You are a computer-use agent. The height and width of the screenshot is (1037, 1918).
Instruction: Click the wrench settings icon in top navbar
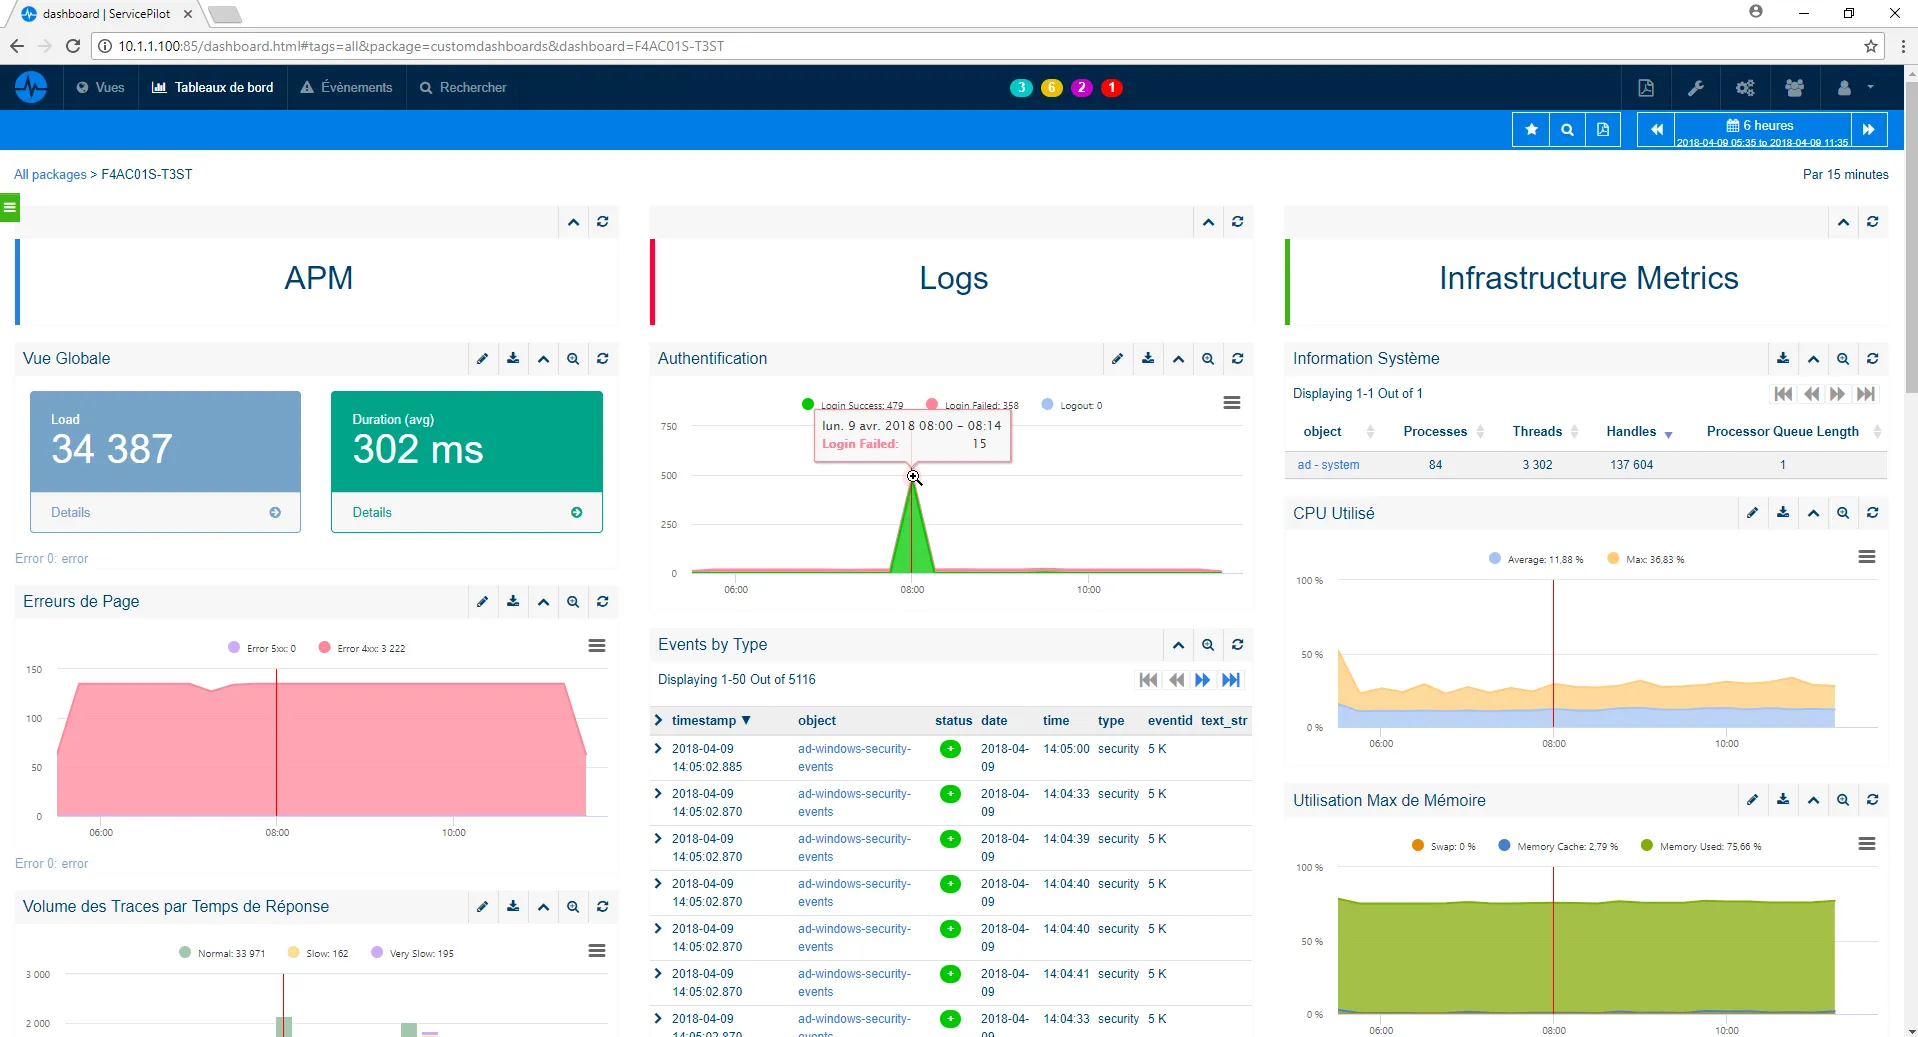(x=1695, y=88)
